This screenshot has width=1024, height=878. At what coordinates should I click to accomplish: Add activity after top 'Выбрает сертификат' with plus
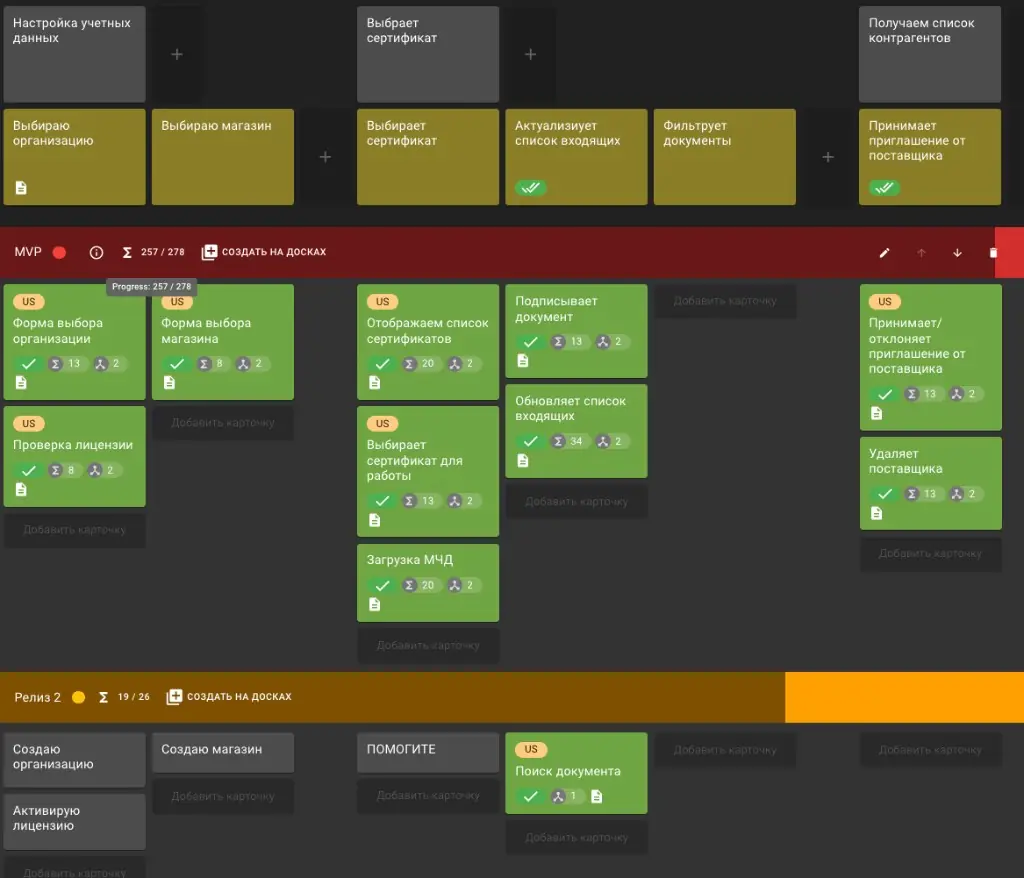click(530, 54)
